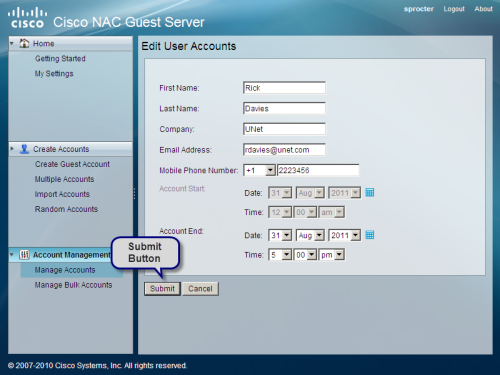Click the sidebar splitter handle
Screen dimensions: 500x375
[135, 194]
